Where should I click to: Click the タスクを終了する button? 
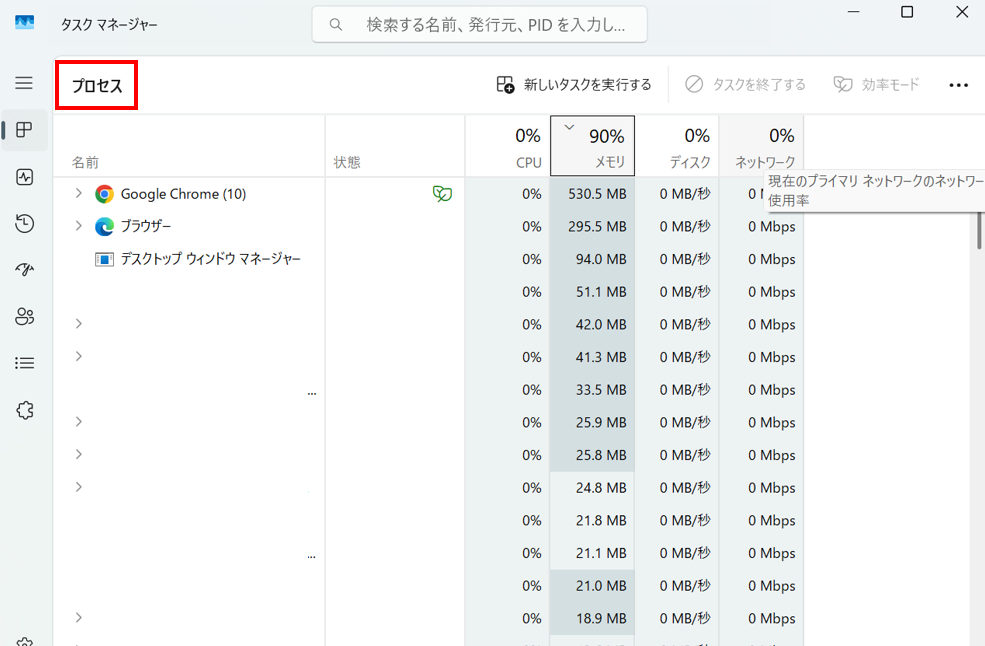[x=745, y=85]
